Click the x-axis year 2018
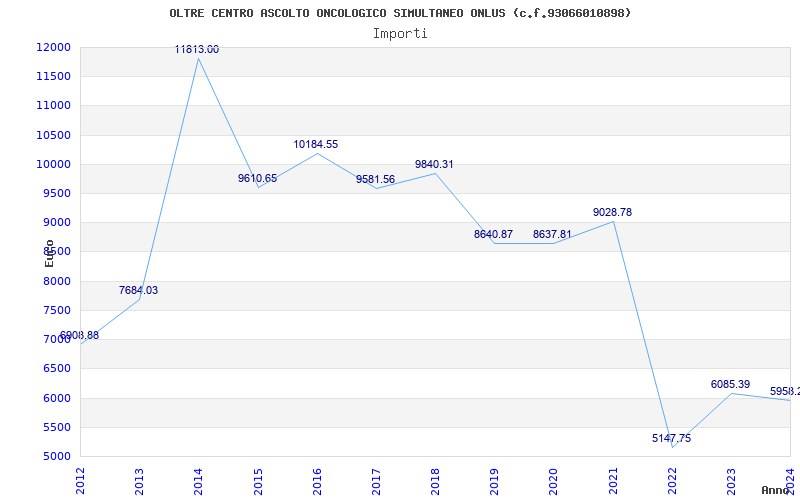Image resolution: width=800 pixels, height=500 pixels. pos(435,482)
